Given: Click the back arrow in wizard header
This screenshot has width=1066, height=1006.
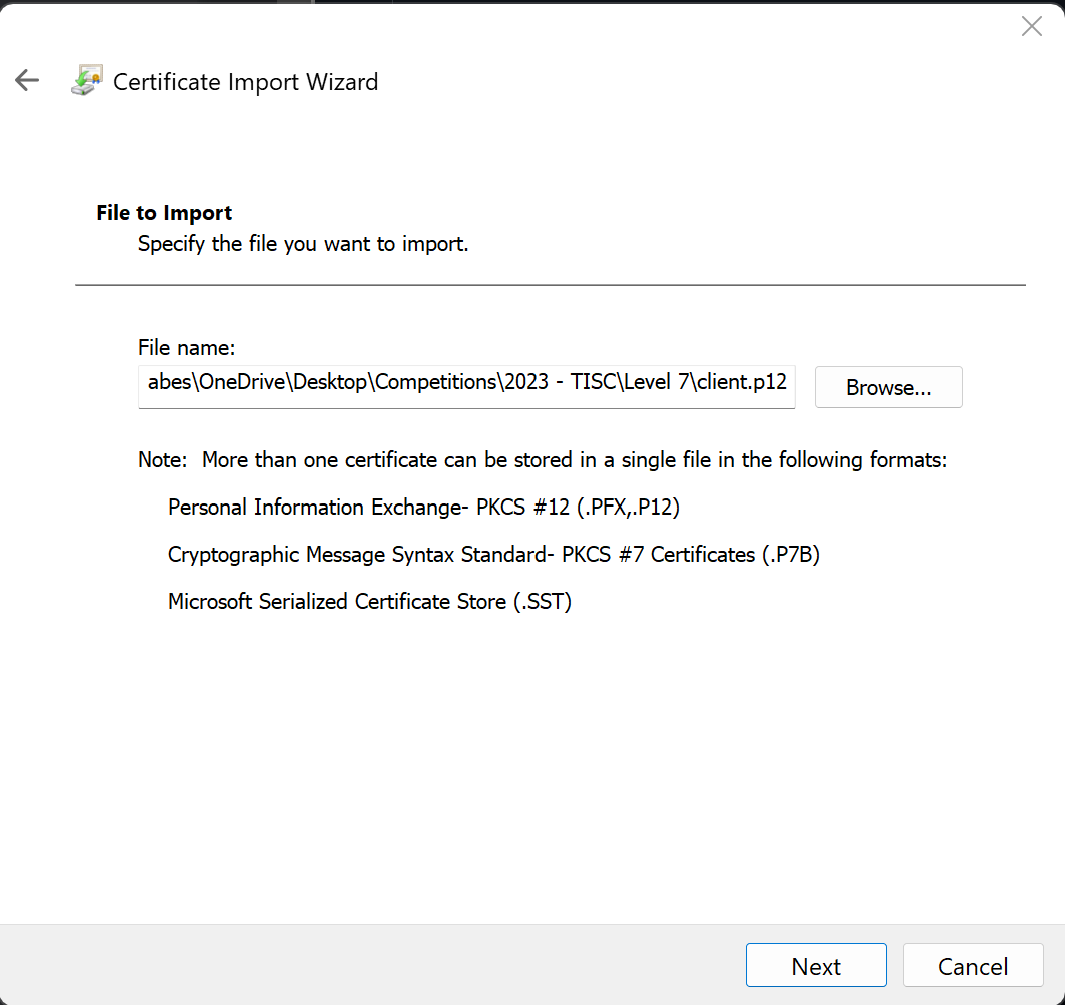Looking at the screenshot, I should (27, 81).
